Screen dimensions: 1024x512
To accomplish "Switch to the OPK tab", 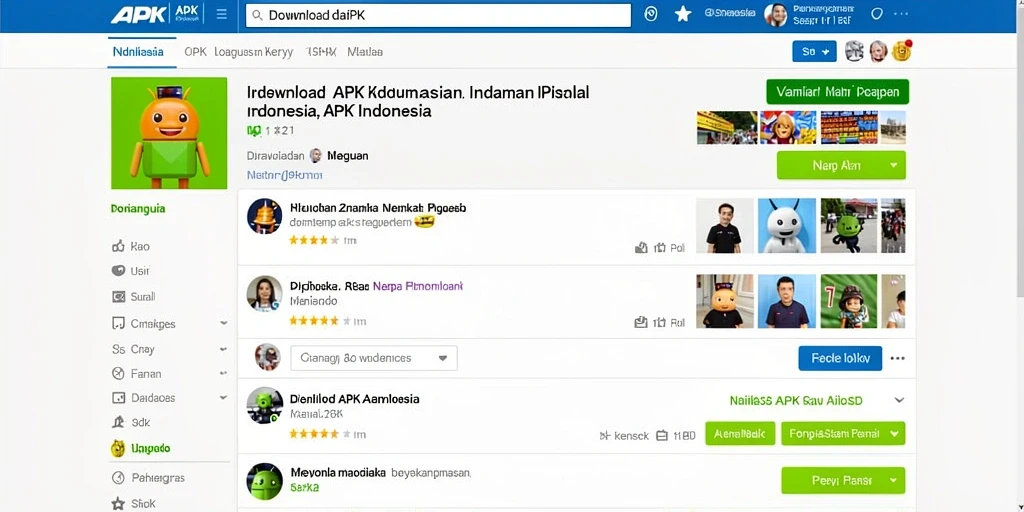I will tap(195, 52).
